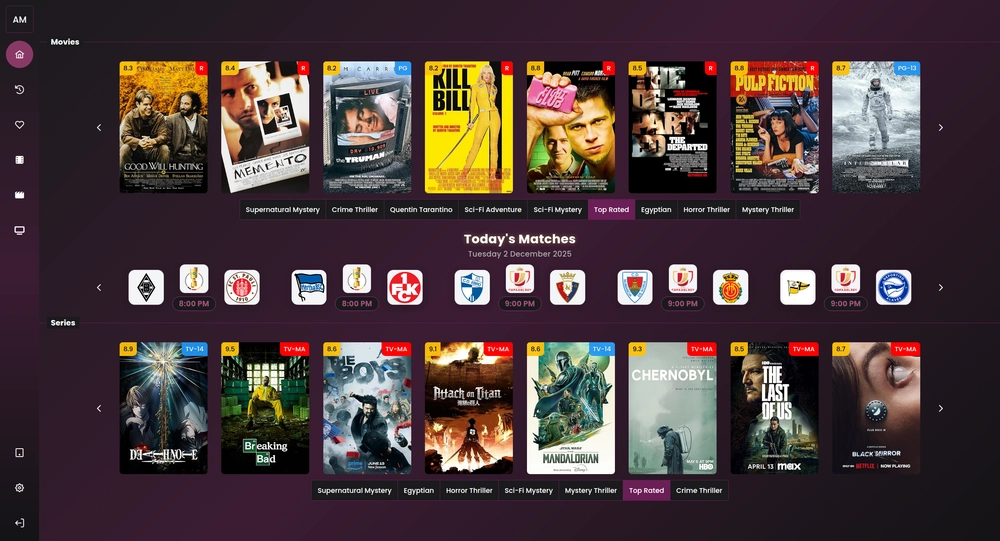Click the Kaiserslautern FCK team logo

(405, 288)
